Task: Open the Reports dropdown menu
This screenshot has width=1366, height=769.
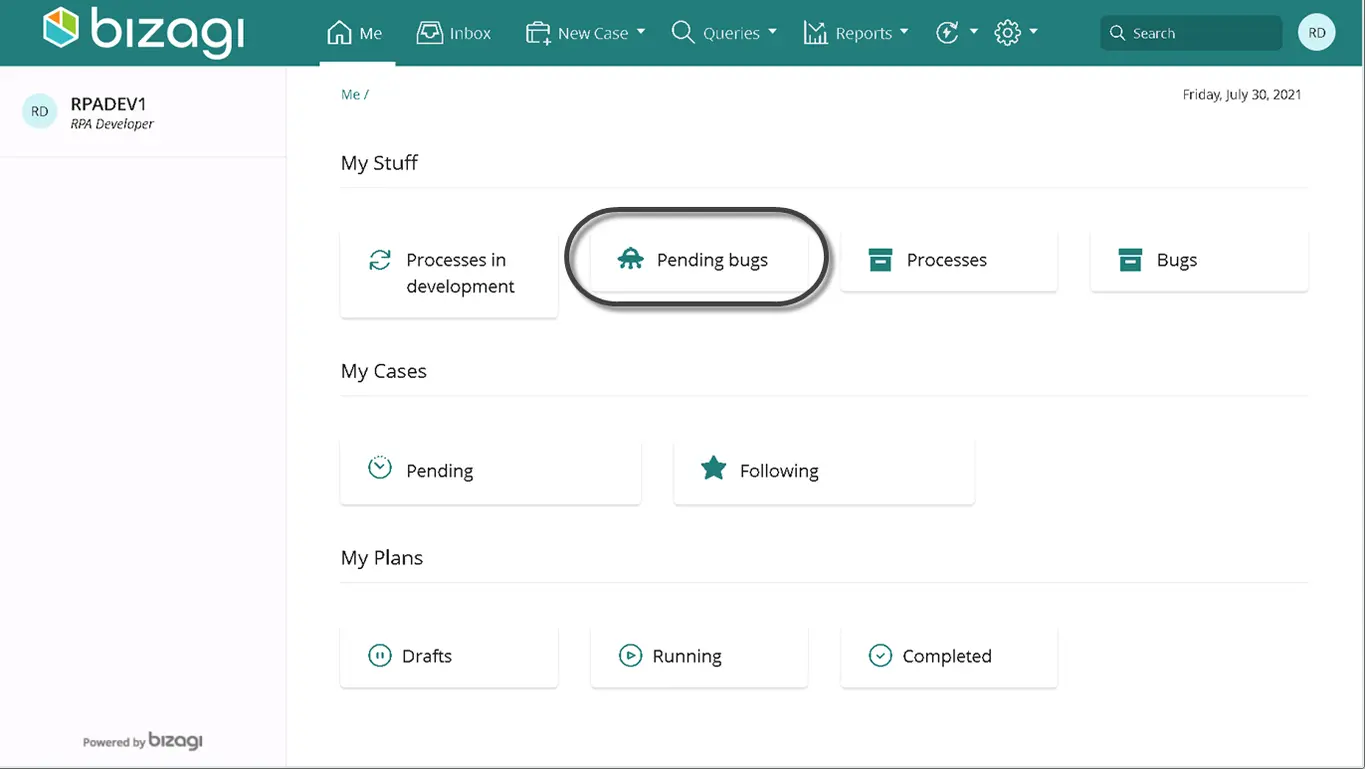Action: [856, 33]
